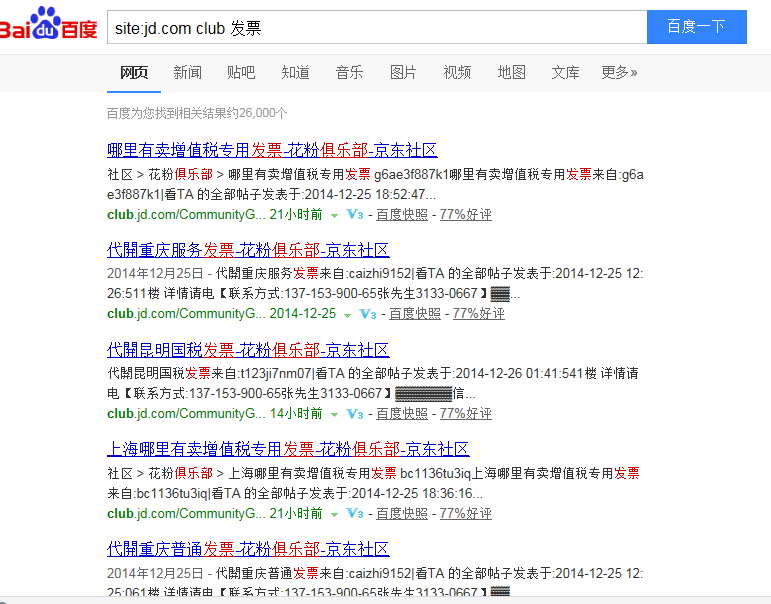
Task: Open 百度快照 for 上海哪里有卖 result
Action: pos(402,514)
